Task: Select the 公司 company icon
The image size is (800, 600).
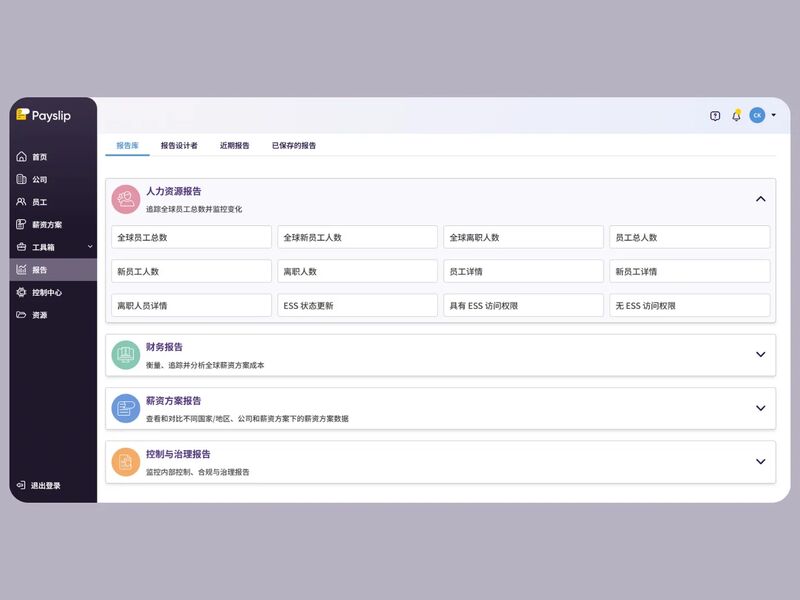Action: [22, 179]
